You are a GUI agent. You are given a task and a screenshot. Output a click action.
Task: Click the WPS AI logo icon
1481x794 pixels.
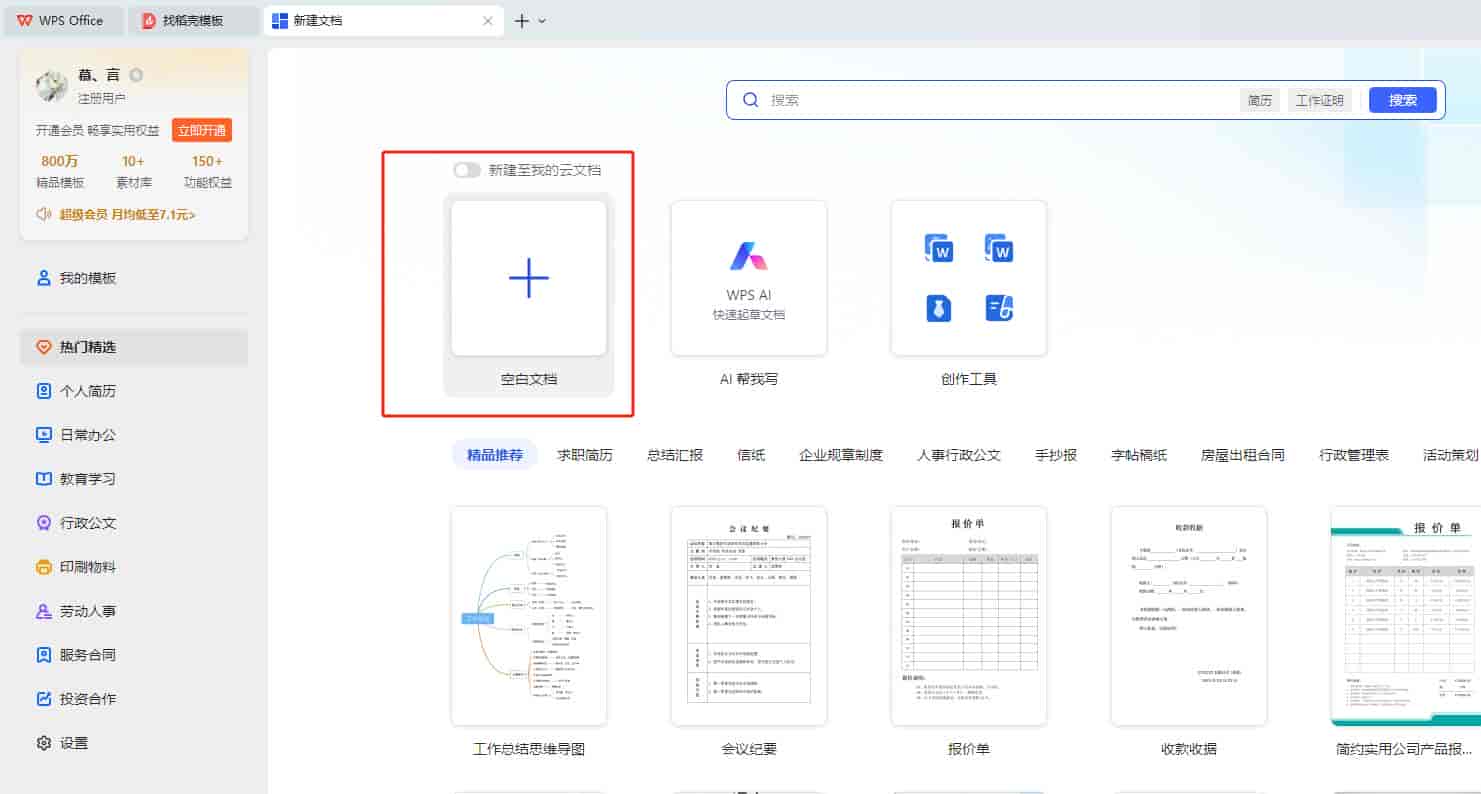point(749,257)
